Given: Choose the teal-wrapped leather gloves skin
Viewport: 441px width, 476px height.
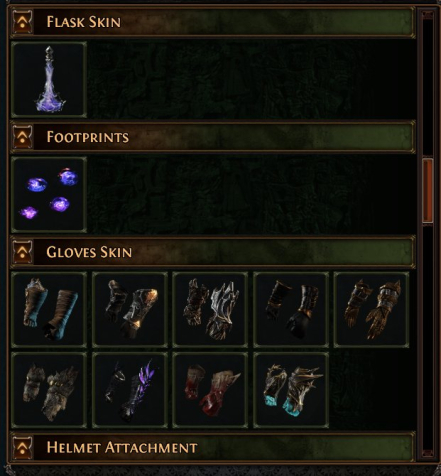Looking at the screenshot, I should (49, 310).
